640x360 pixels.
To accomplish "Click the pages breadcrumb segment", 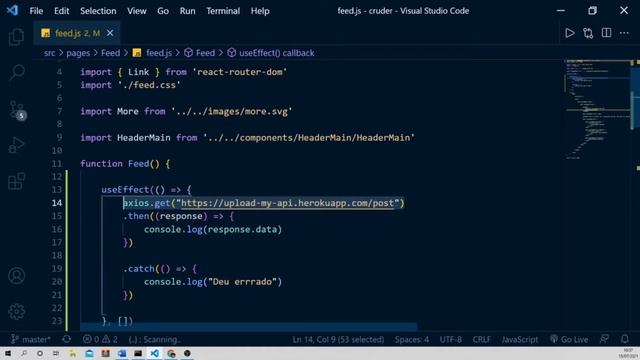I will (x=78, y=53).
